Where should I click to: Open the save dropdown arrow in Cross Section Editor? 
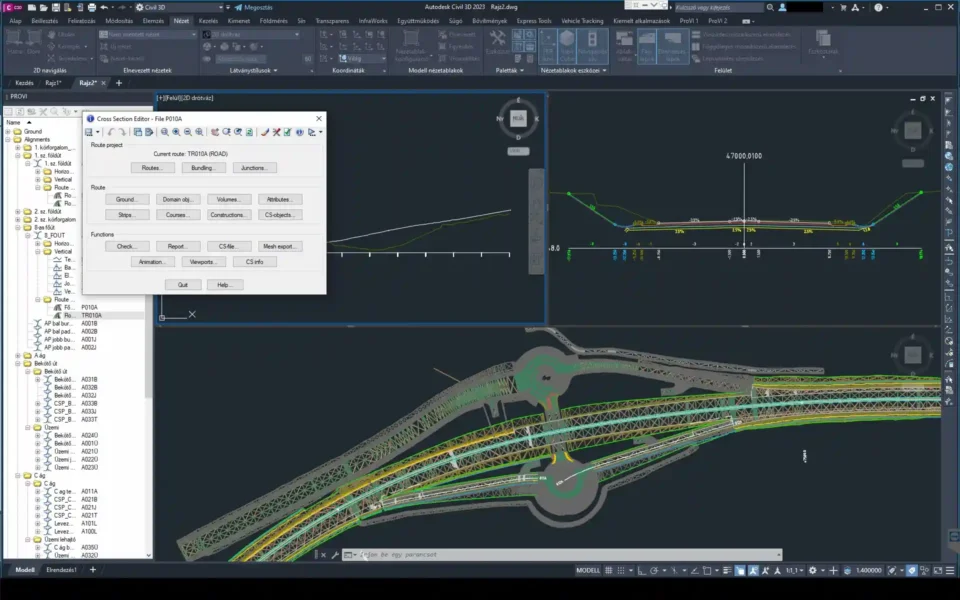coord(97,132)
